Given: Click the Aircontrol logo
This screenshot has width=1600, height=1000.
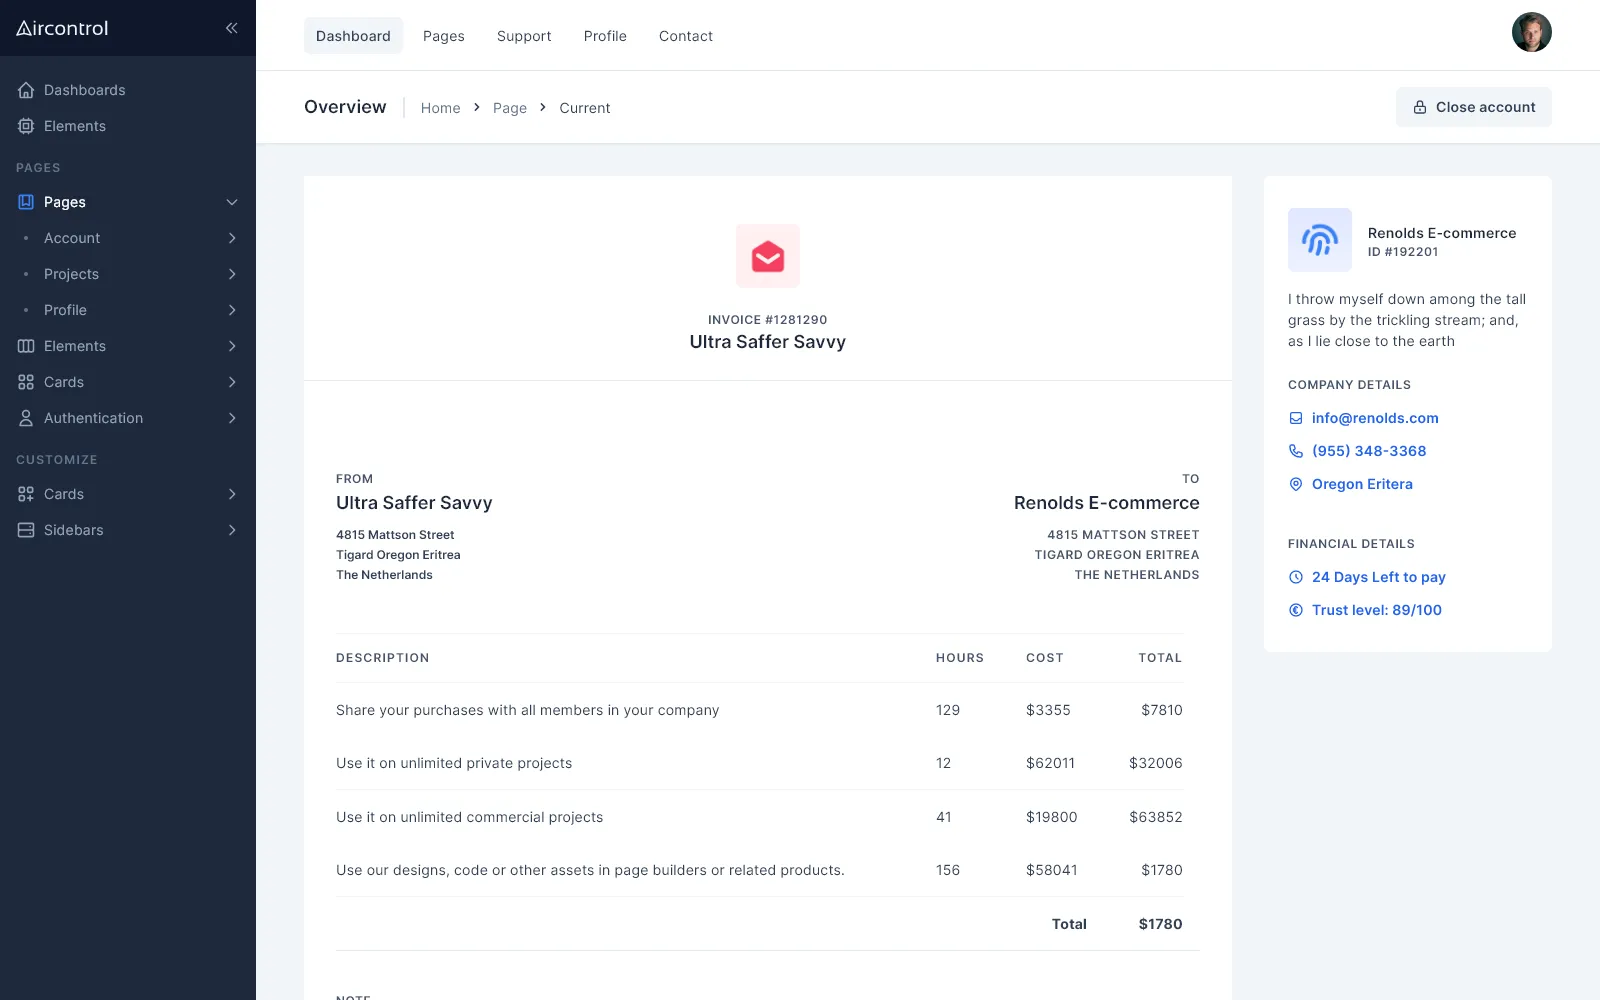Looking at the screenshot, I should [62, 28].
